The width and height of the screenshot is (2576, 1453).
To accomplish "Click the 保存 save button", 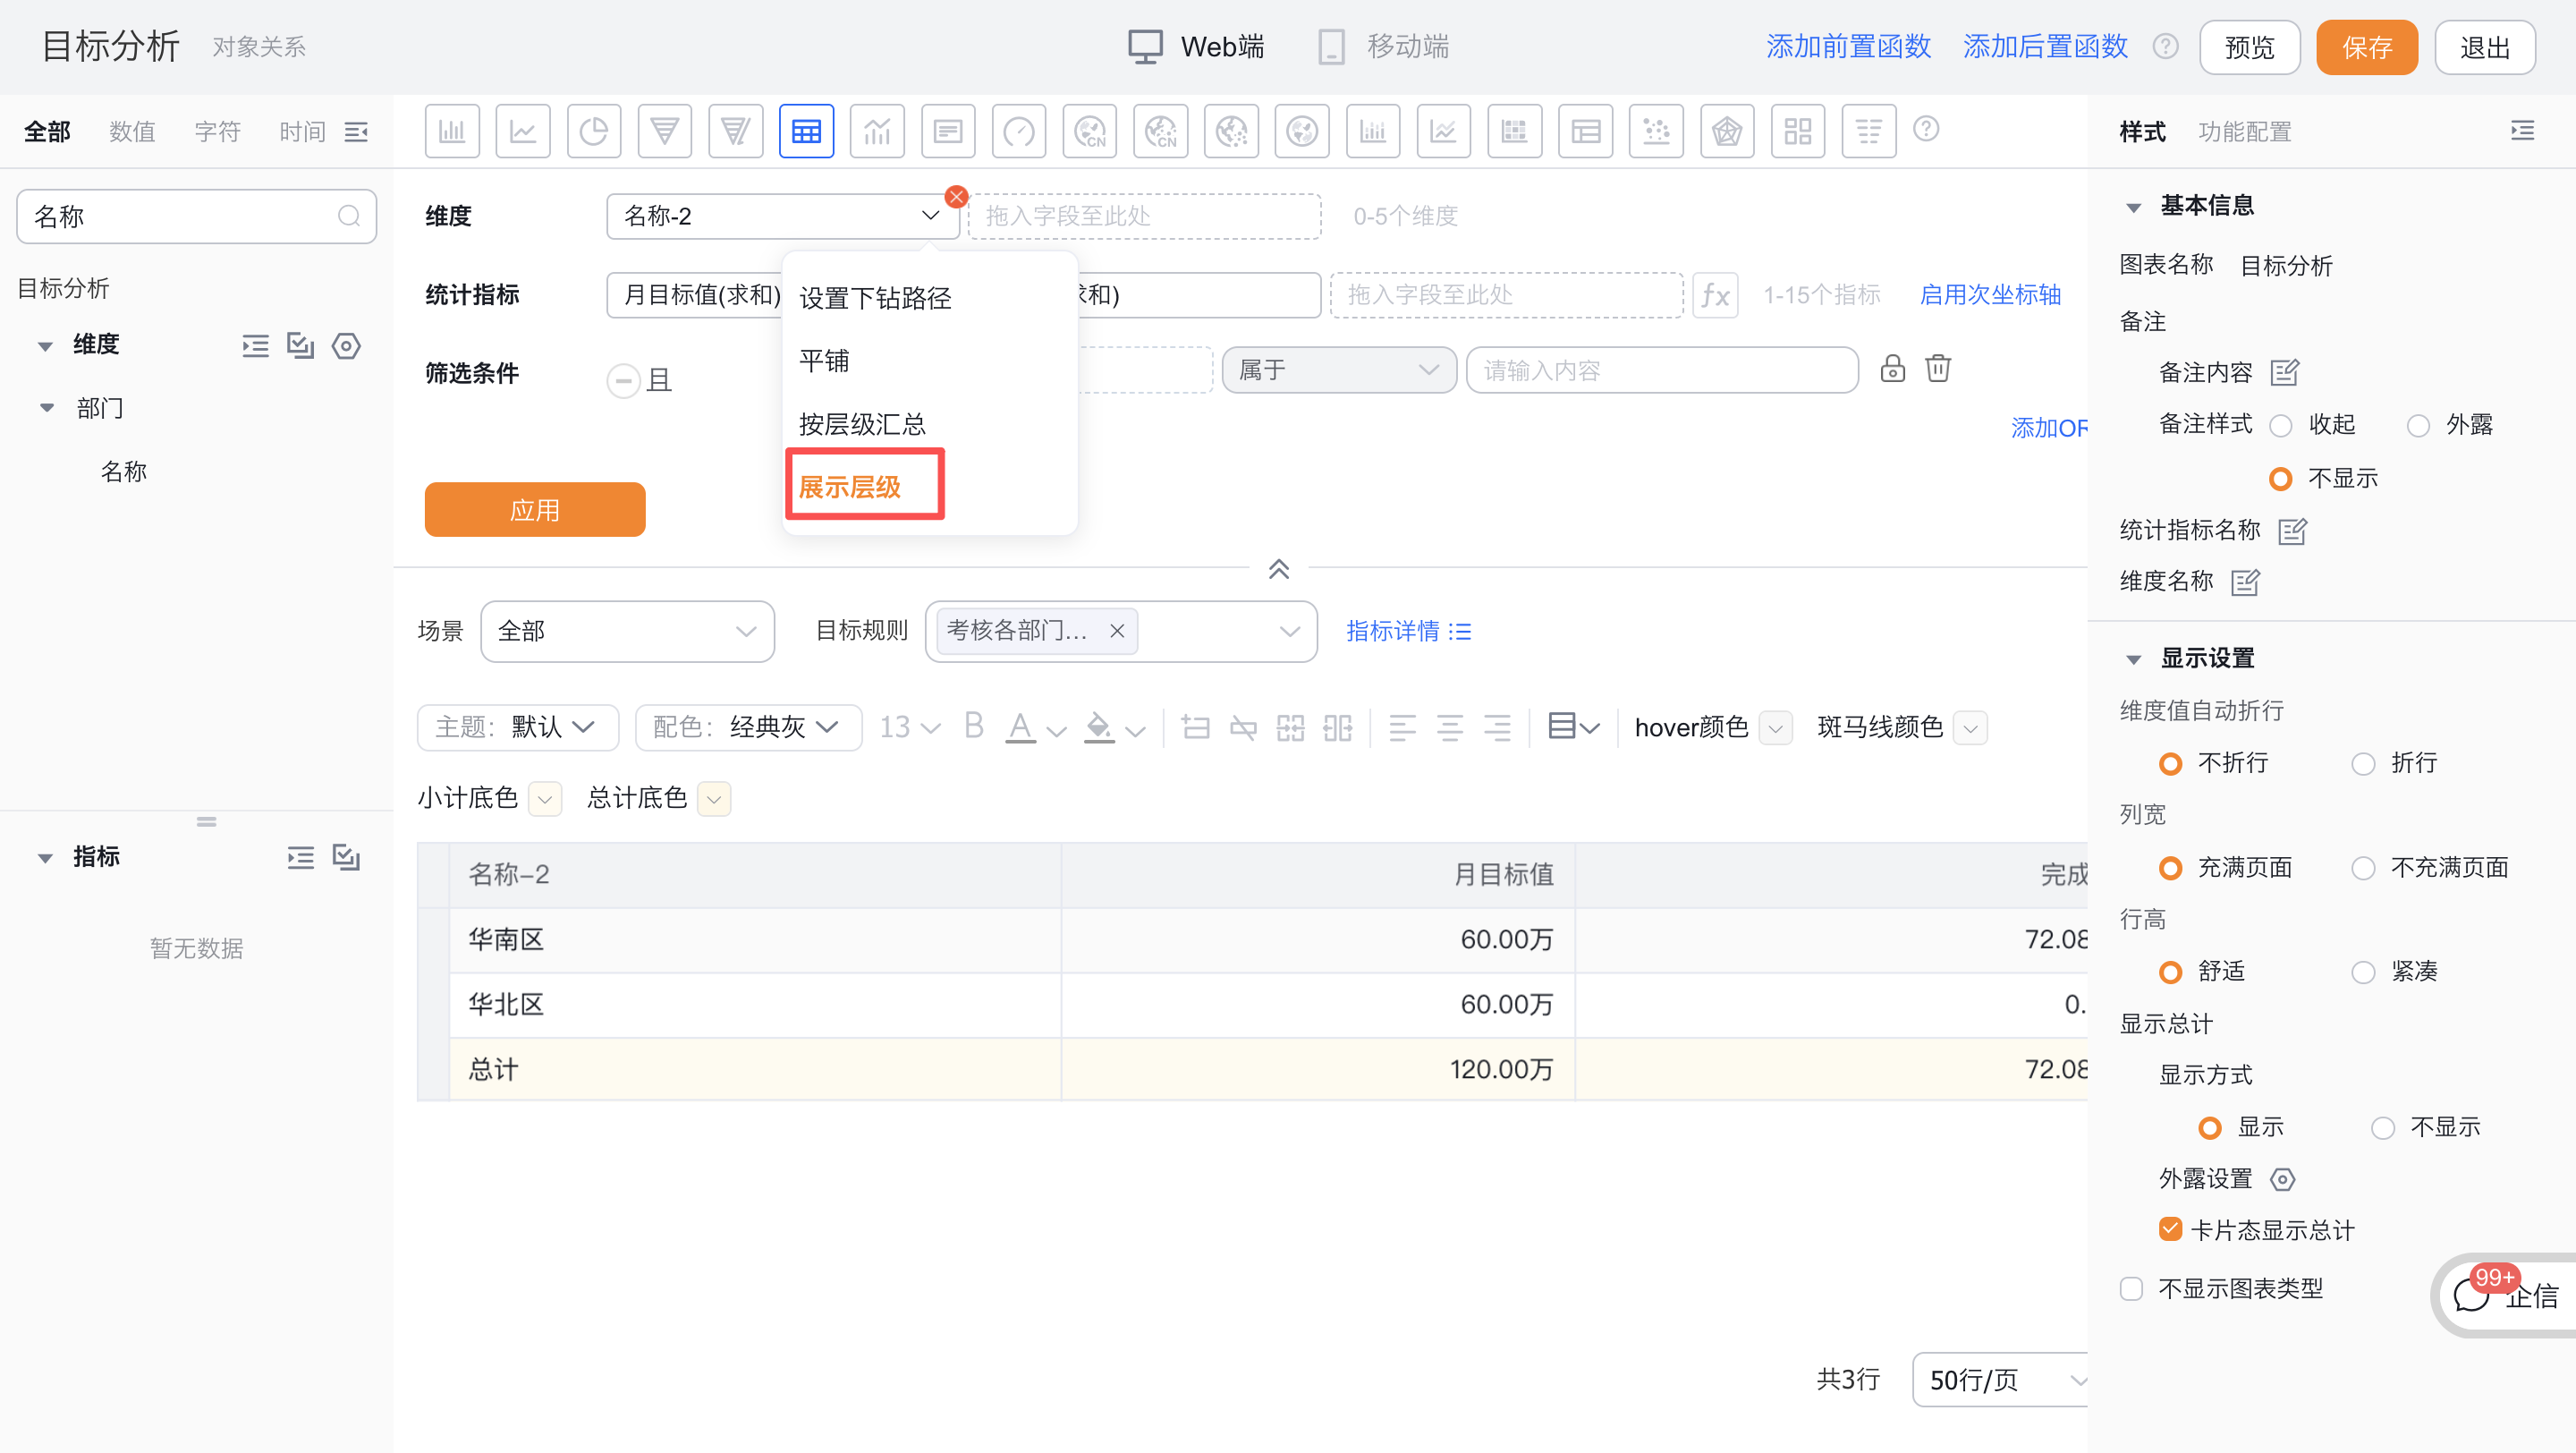I will point(2366,46).
